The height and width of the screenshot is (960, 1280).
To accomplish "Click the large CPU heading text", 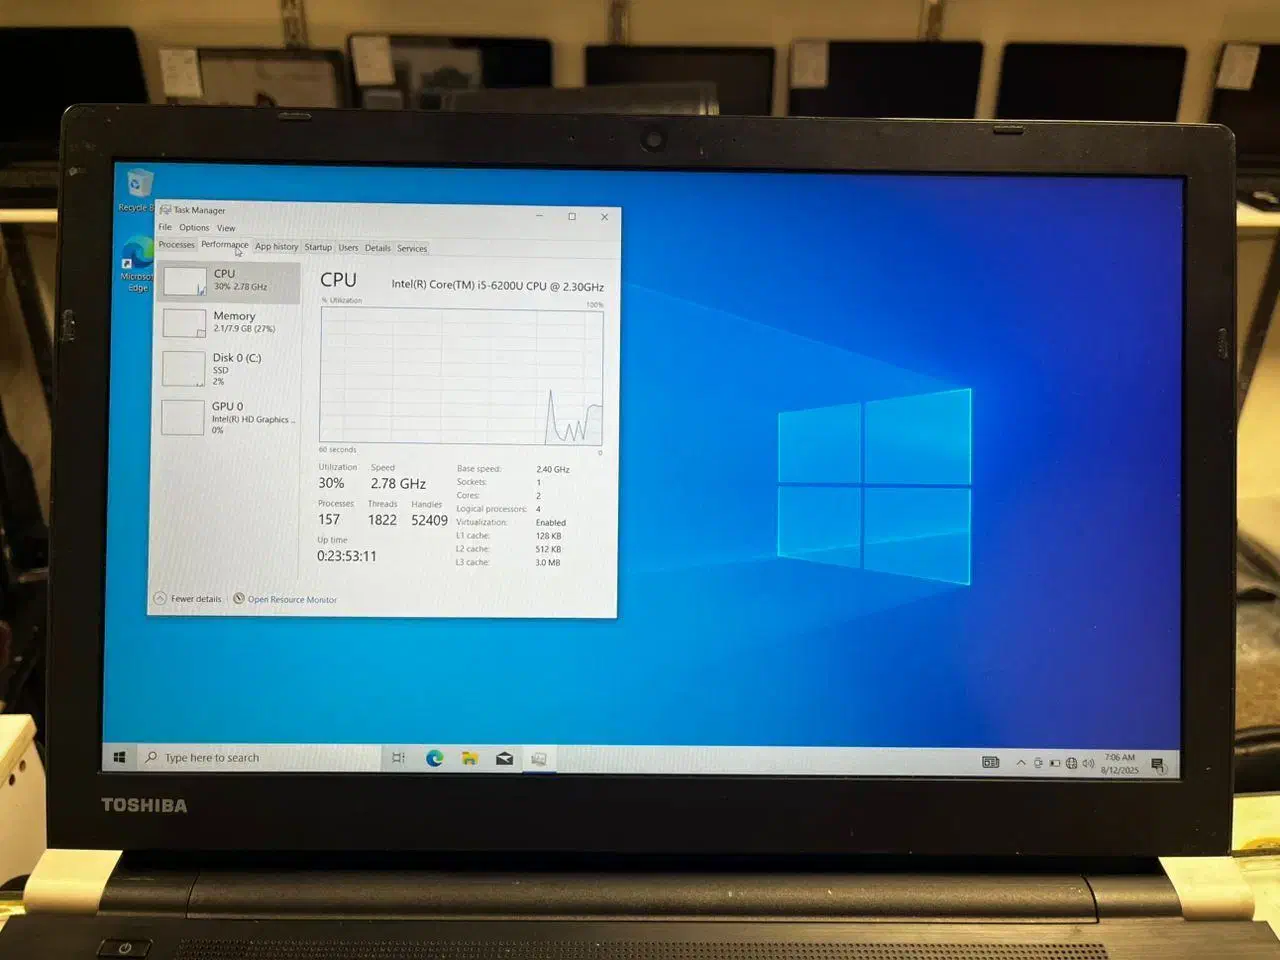I will click(338, 280).
